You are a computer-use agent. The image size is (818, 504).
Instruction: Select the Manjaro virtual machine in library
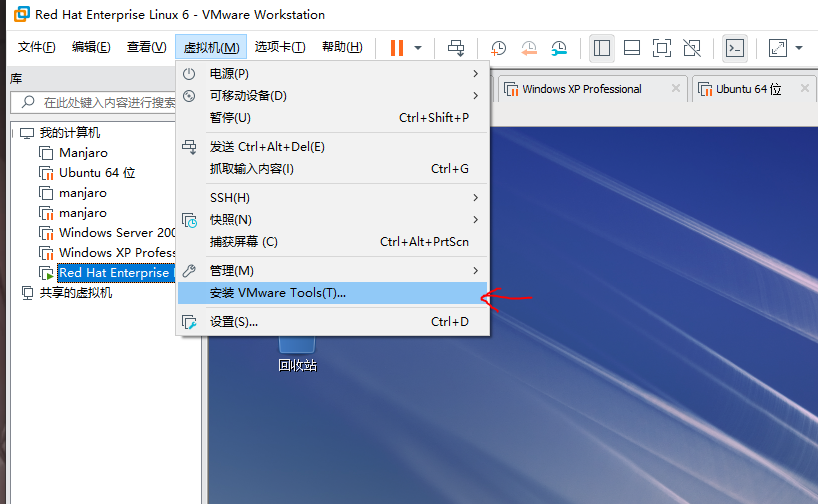(83, 153)
